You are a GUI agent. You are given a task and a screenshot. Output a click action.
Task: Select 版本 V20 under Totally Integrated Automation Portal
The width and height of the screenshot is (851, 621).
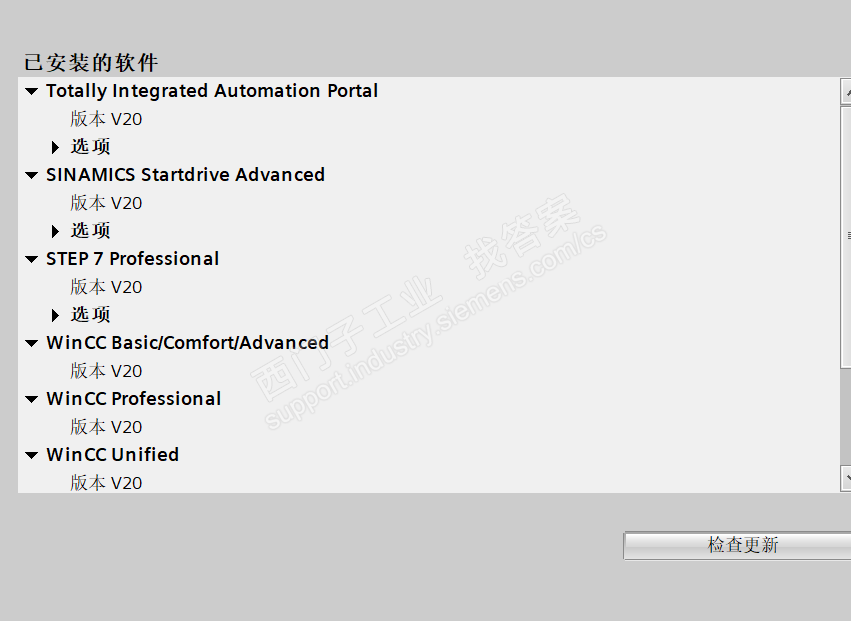point(106,119)
